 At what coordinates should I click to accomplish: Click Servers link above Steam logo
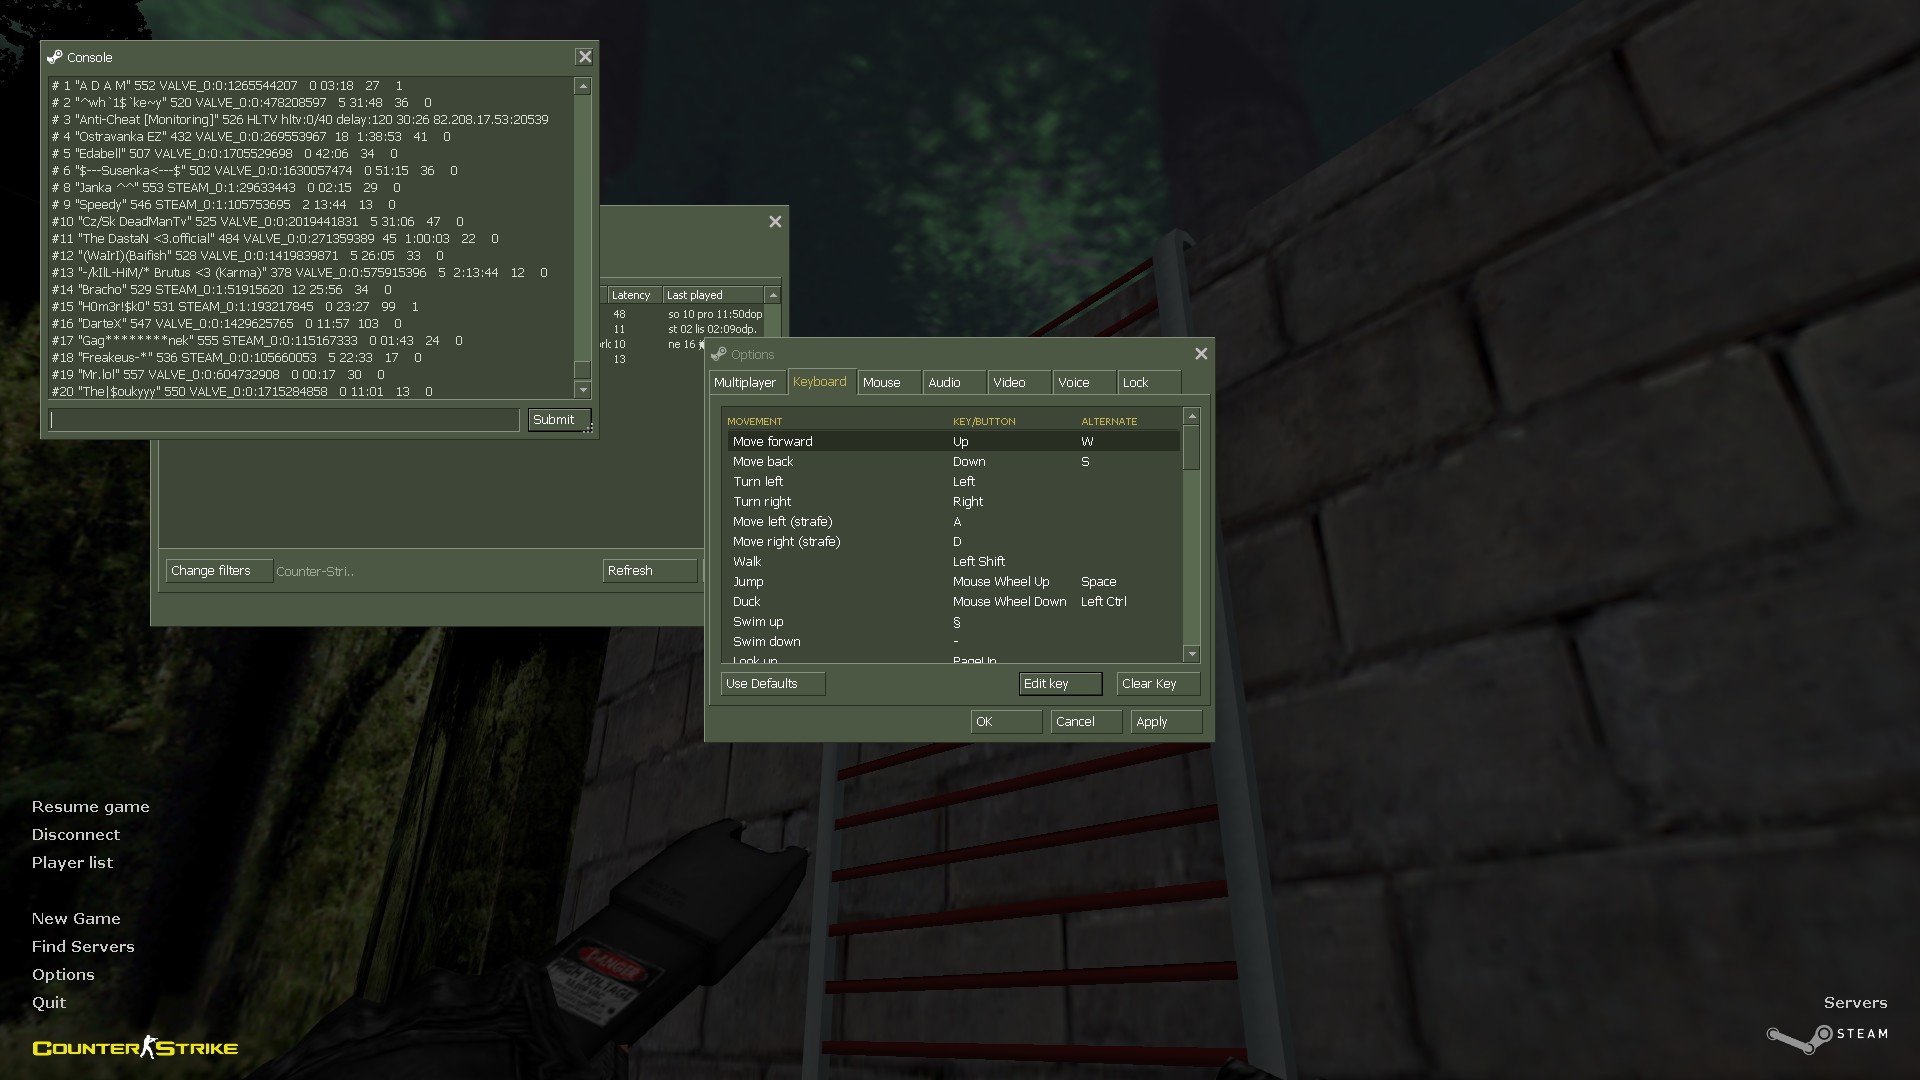[1855, 1003]
